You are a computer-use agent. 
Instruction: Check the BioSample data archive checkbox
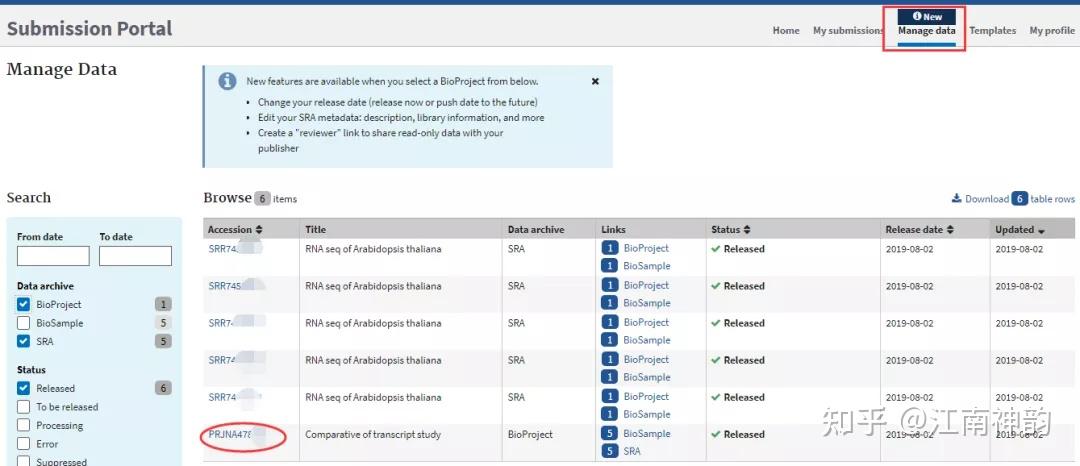(x=24, y=323)
